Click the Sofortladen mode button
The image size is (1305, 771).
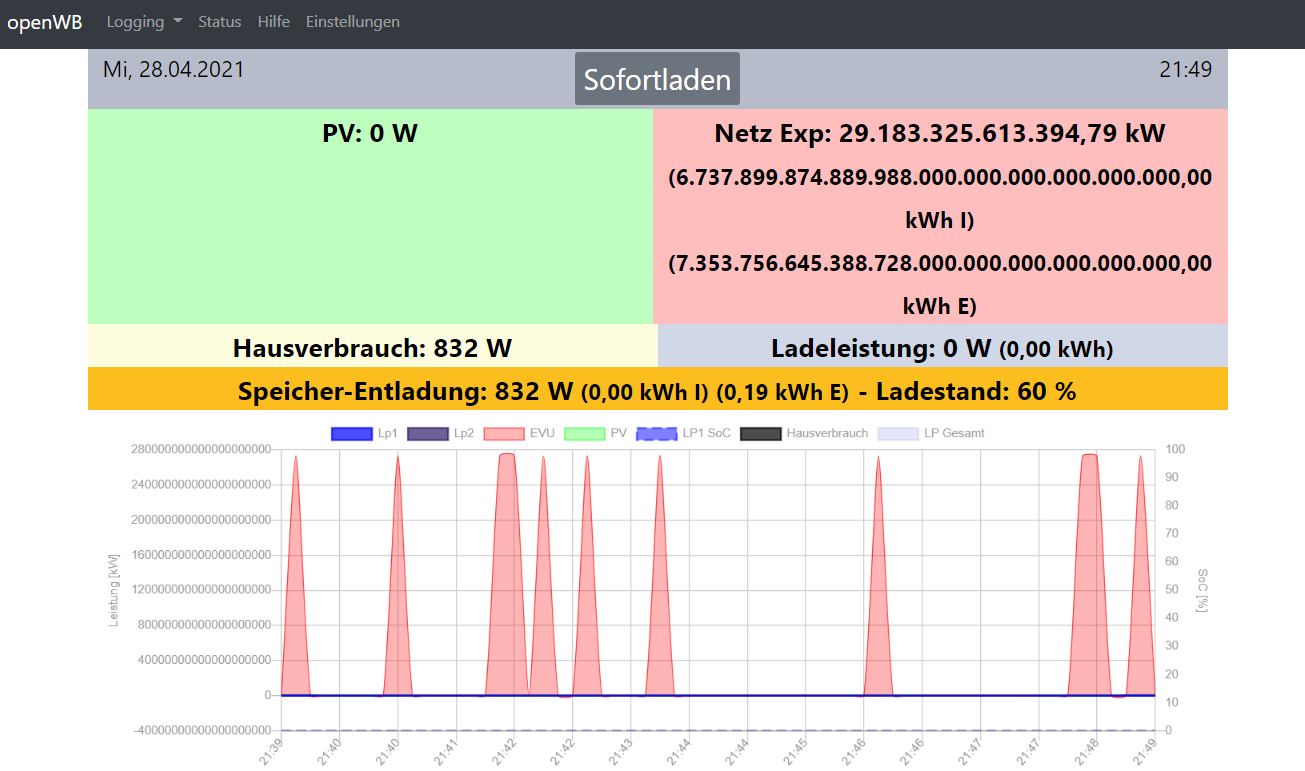click(657, 79)
